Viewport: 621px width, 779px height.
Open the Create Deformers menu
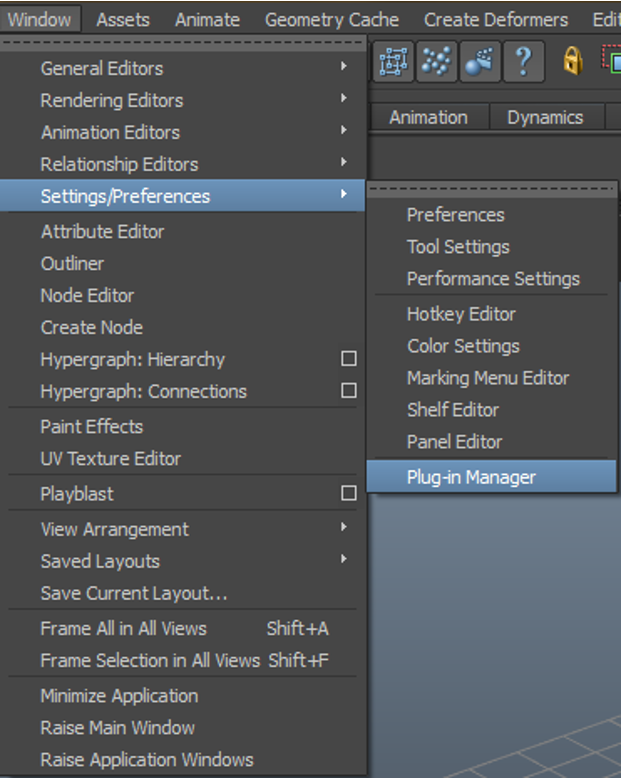[495, 19]
